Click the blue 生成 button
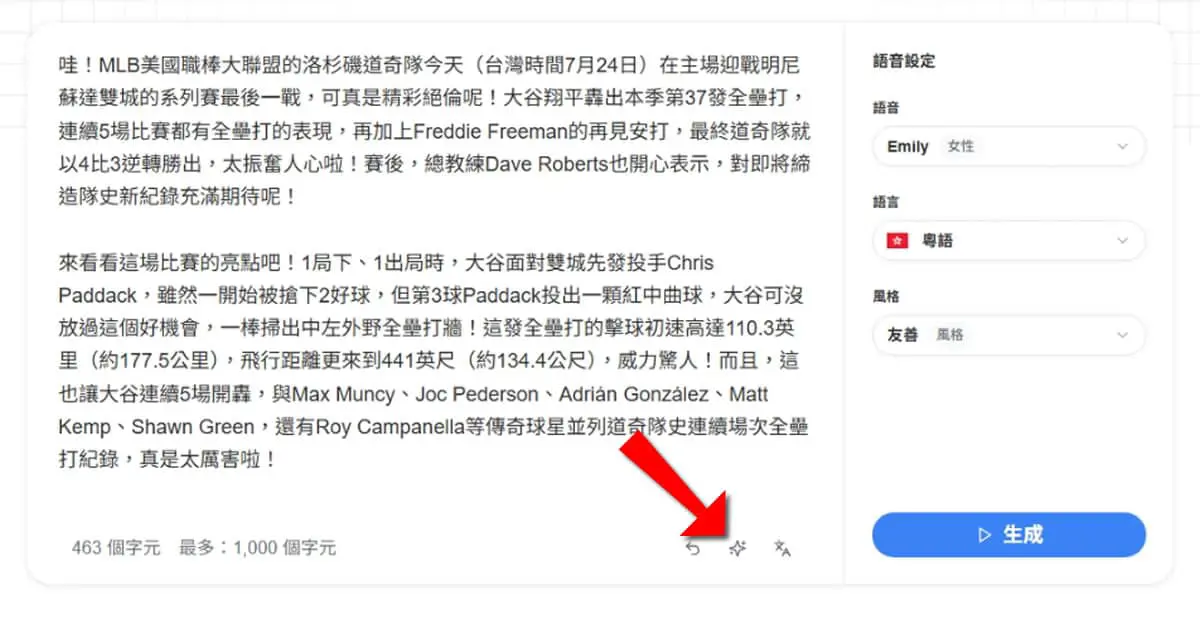This screenshot has width=1200, height=624. click(x=1009, y=535)
